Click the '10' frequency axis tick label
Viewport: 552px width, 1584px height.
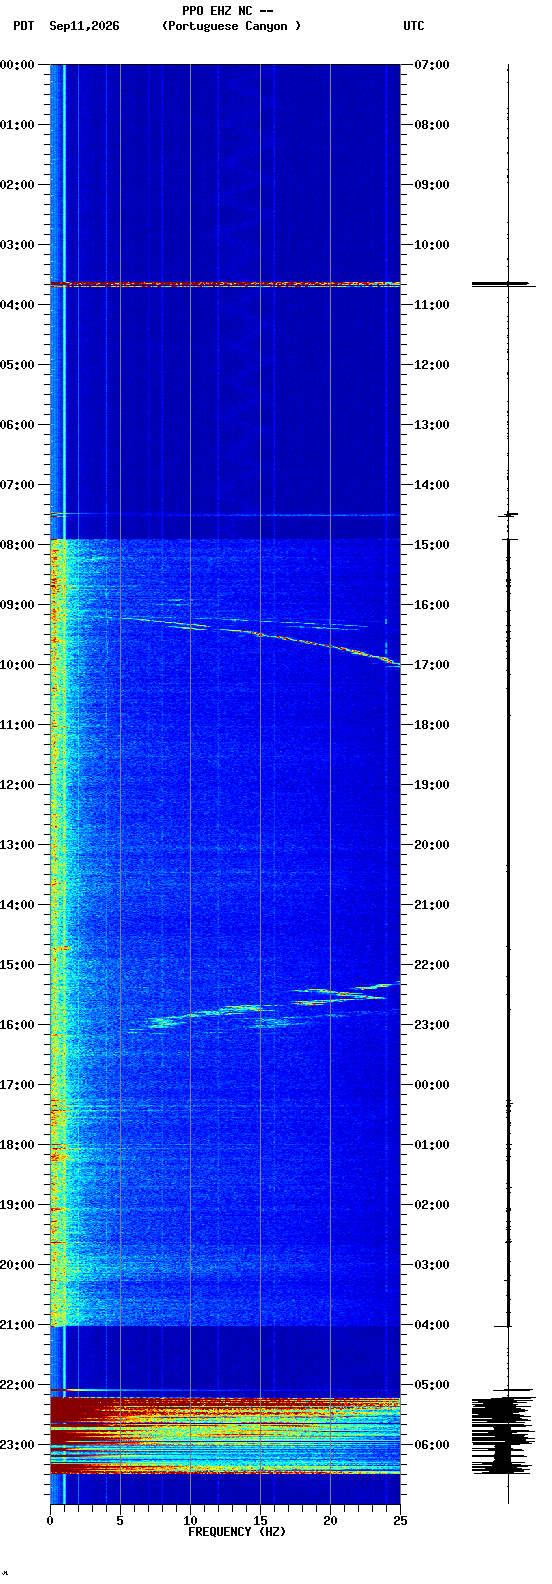tap(190, 1521)
